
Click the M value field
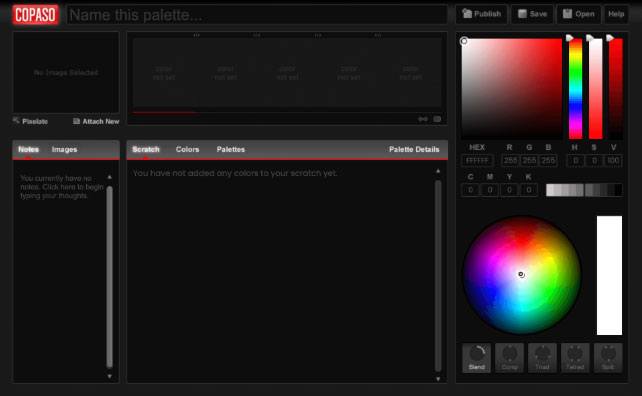(x=490, y=190)
